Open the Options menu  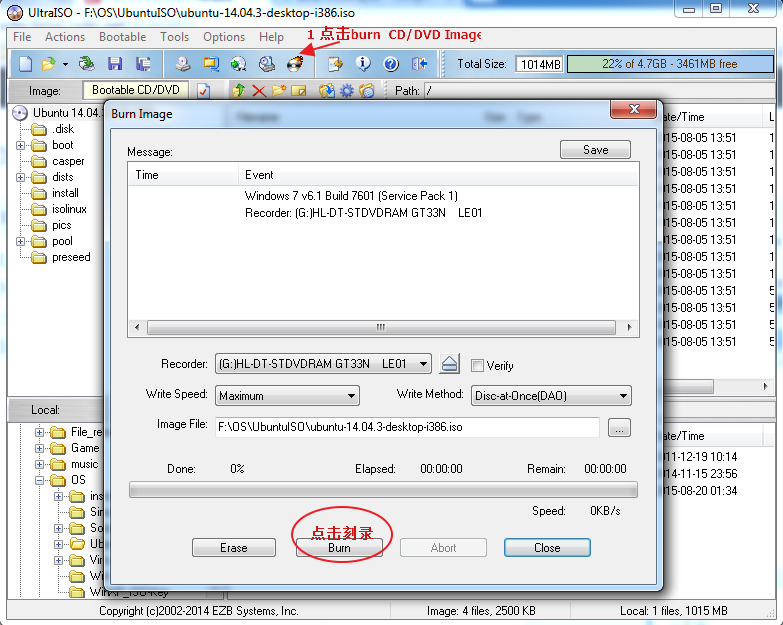pos(224,37)
